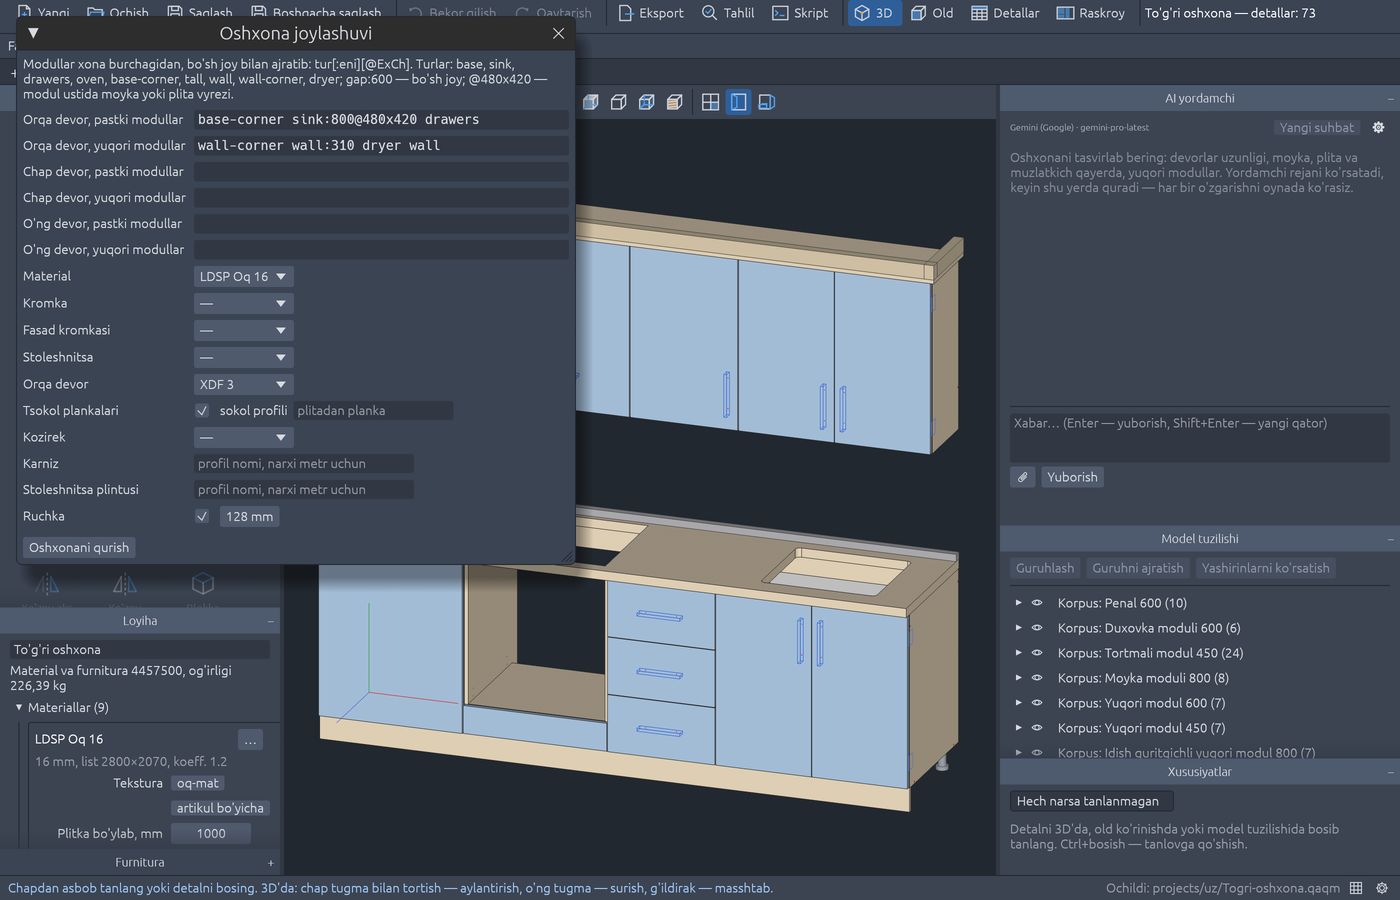1400x900 pixels.
Task: Click the highlighted side-panel layout icon
Action: click(x=738, y=102)
